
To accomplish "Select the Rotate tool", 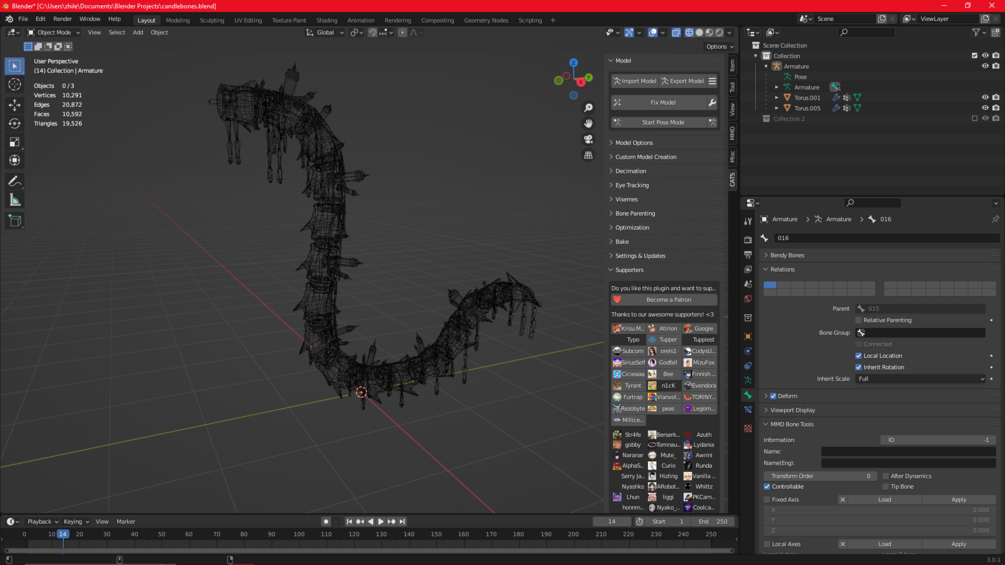I will coord(15,123).
